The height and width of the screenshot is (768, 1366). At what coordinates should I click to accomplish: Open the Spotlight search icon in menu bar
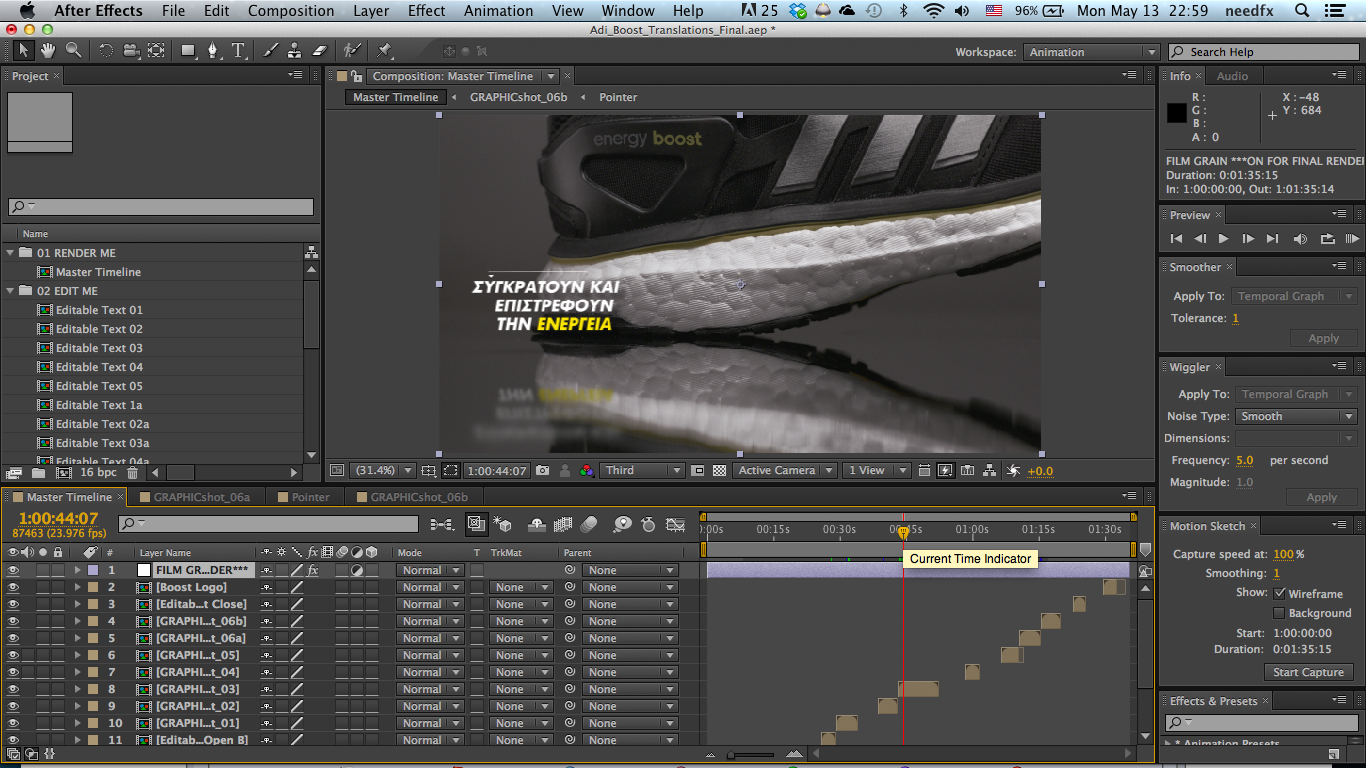point(1302,11)
